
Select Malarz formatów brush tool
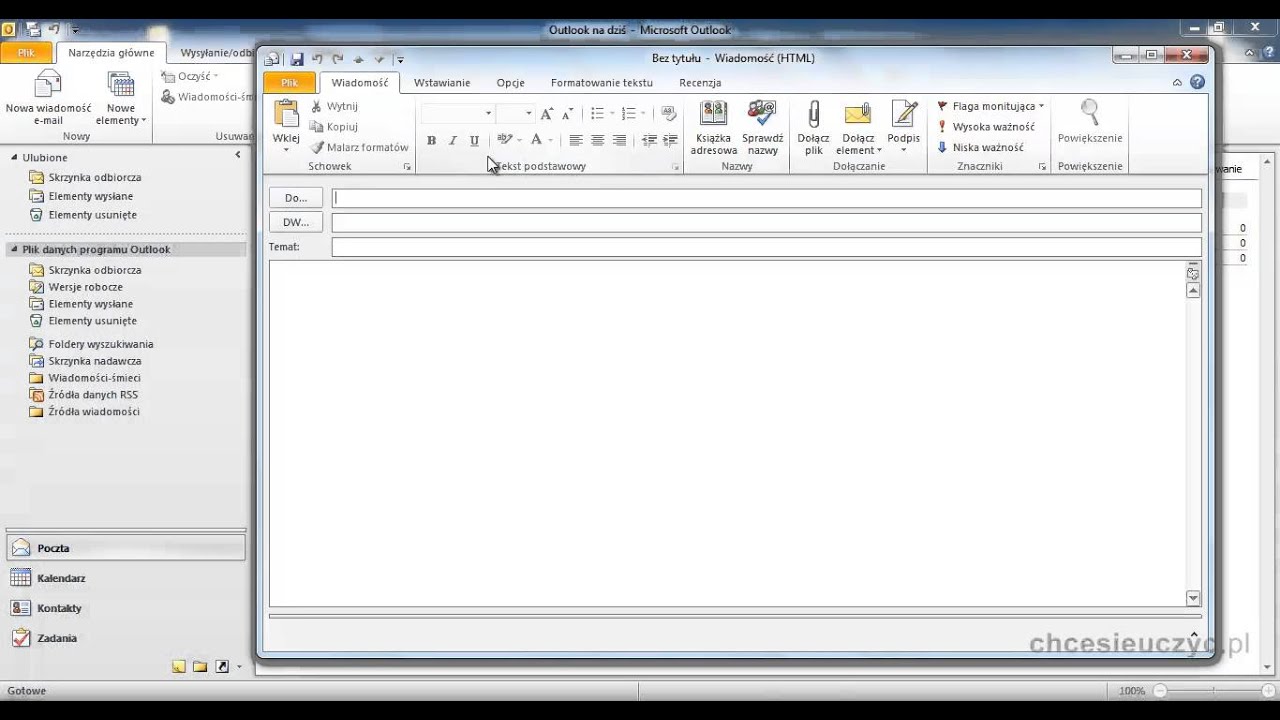point(360,148)
